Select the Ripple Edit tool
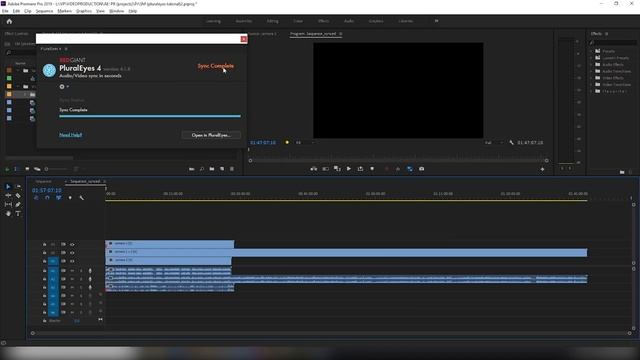The height and width of the screenshot is (360, 640). tap(8, 196)
